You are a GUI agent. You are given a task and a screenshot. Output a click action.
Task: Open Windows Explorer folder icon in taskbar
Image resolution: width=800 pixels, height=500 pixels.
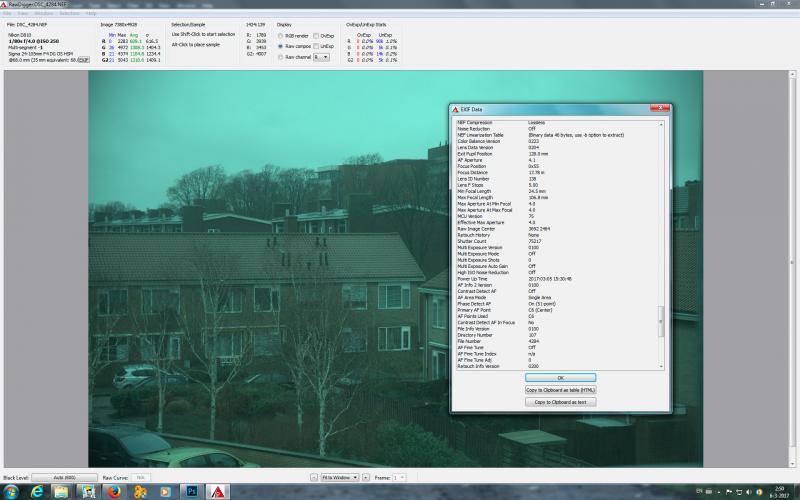pyautogui.click(x=61, y=492)
